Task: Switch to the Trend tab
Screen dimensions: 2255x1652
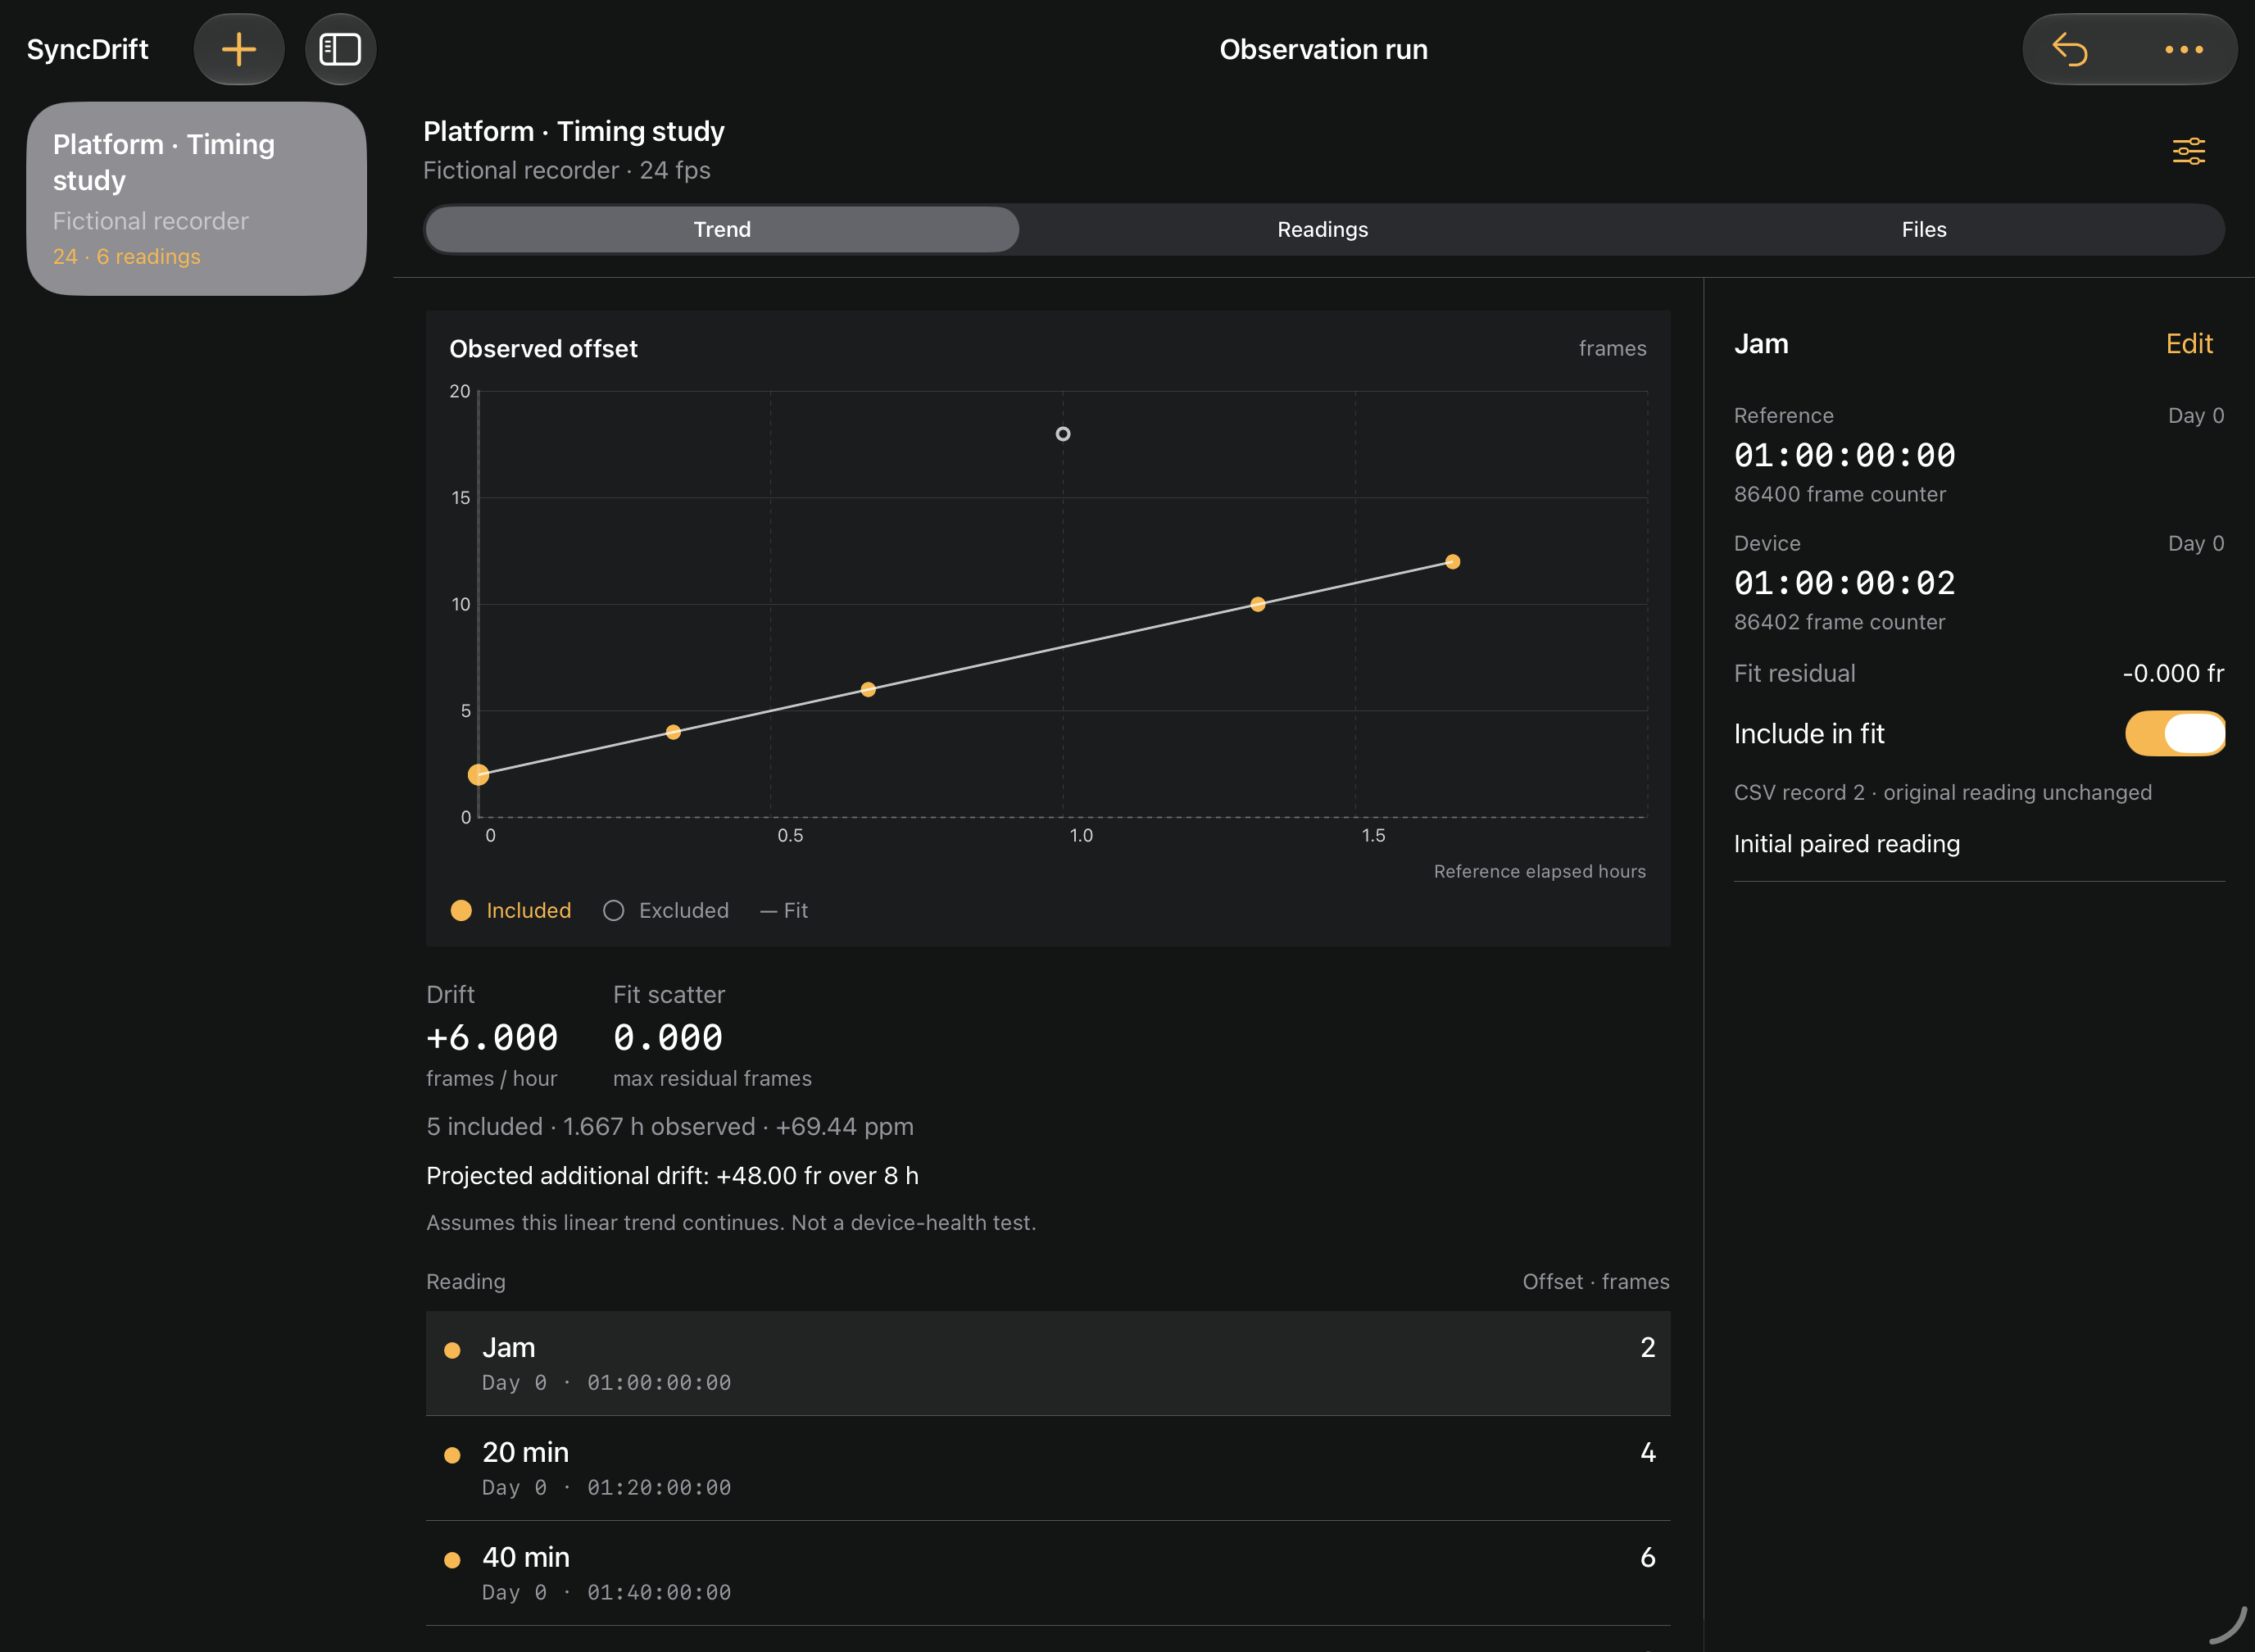Action: pyautogui.click(x=722, y=229)
